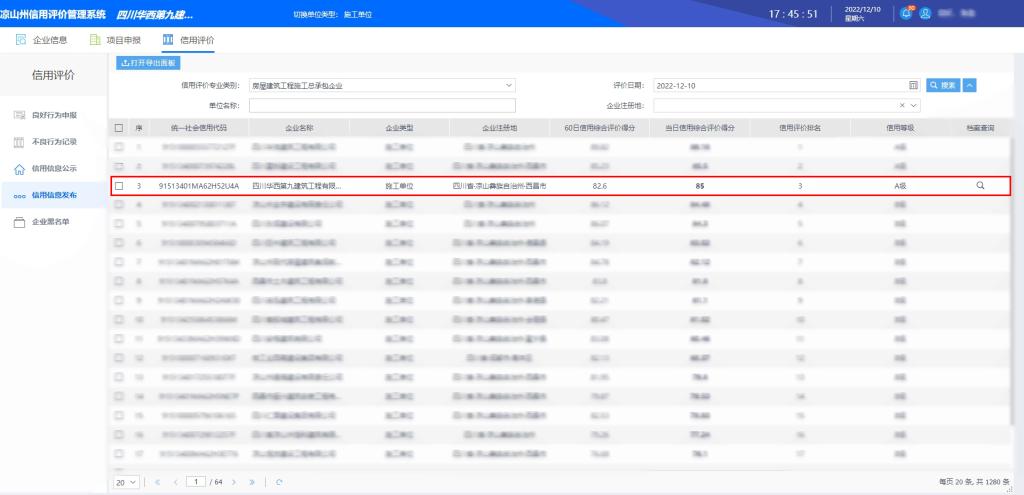The image size is (1024, 495).
Task: Click 打开导出面板 export button
Action: pyautogui.click(x=148, y=63)
